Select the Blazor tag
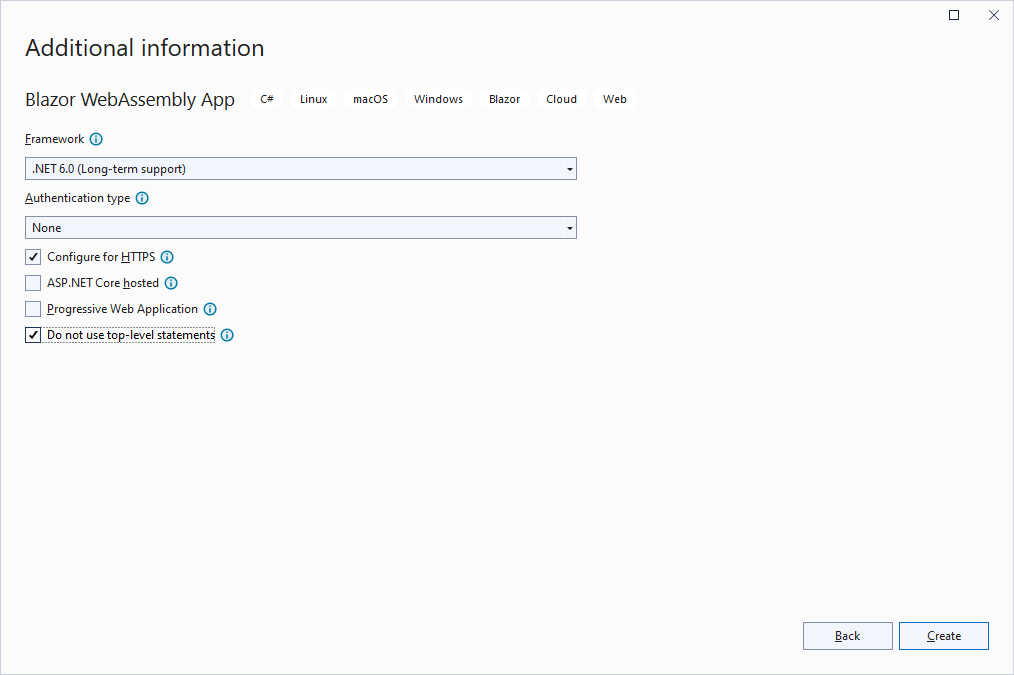The image size is (1014, 675). (x=504, y=98)
